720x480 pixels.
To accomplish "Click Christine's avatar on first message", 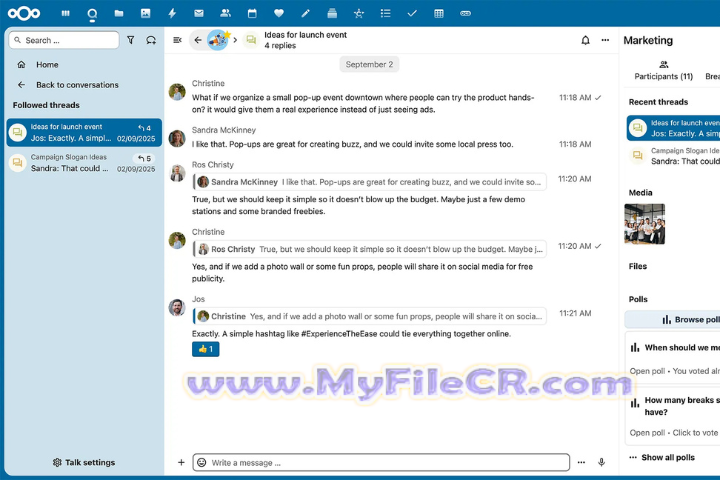I will [x=177, y=92].
